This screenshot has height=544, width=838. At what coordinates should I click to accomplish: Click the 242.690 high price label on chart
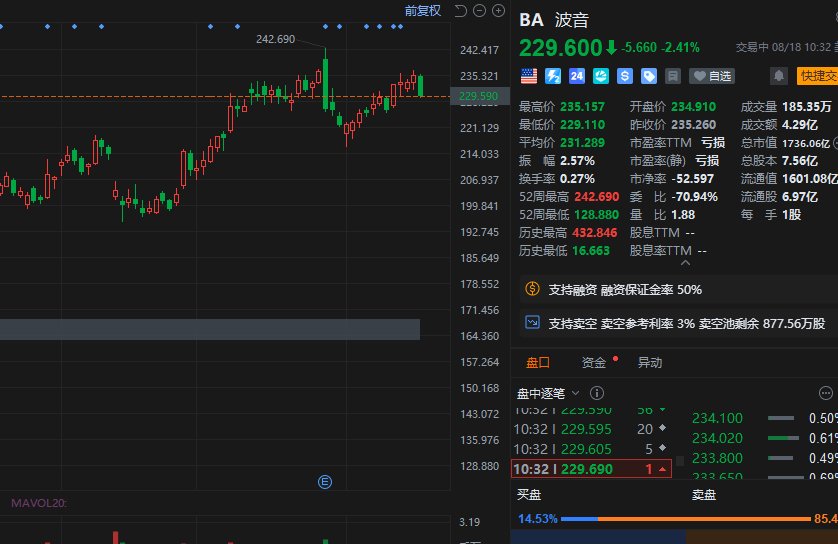click(x=275, y=39)
